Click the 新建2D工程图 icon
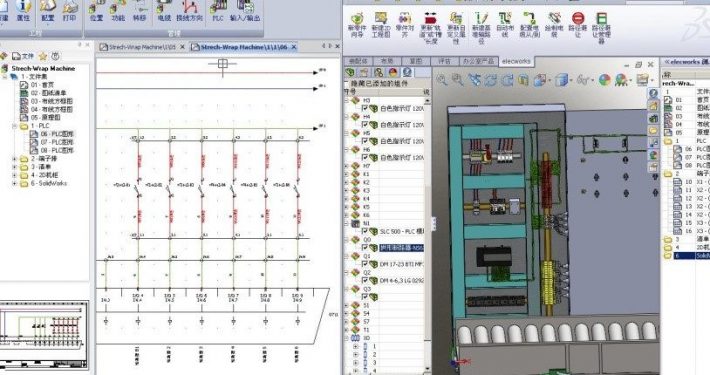Image resolution: width=710 pixels, height=375 pixels. (381, 24)
